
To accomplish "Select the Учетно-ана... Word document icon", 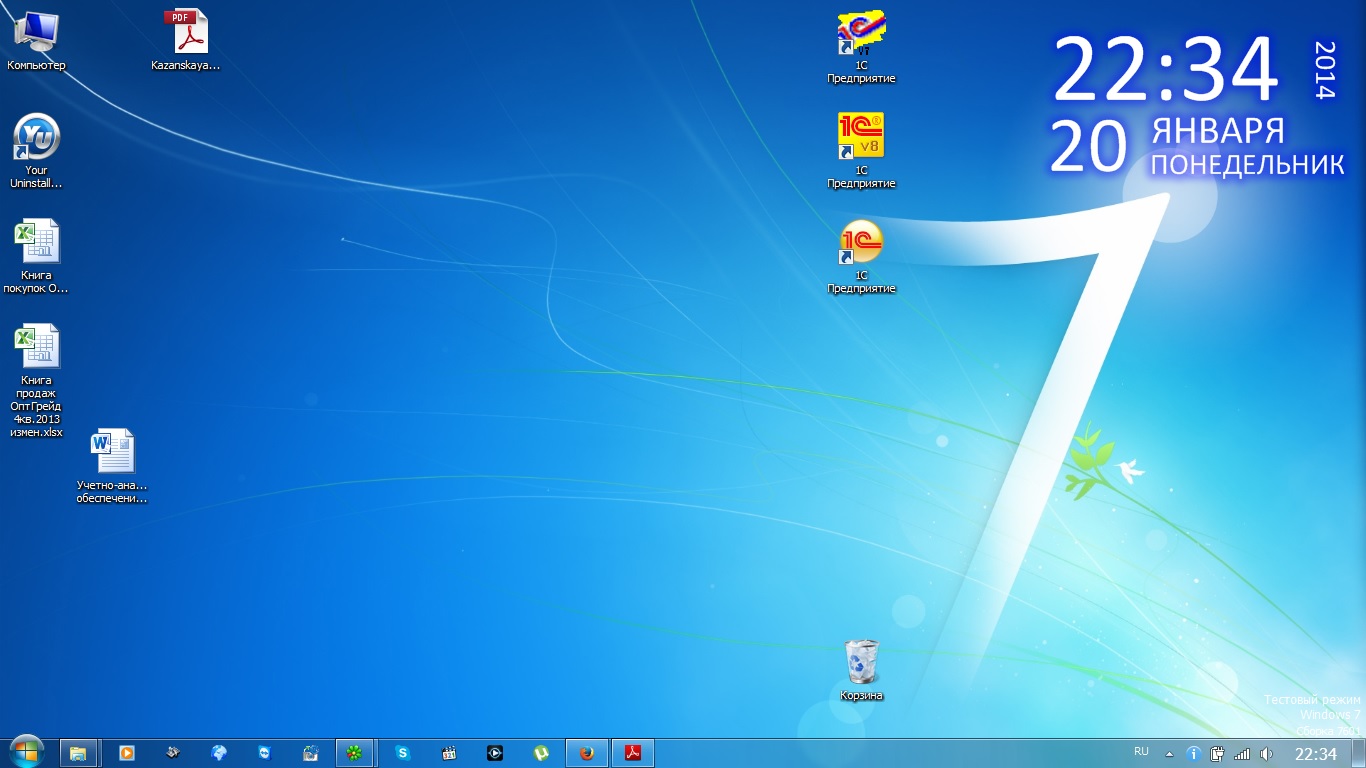I will pyautogui.click(x=112, y=467).
